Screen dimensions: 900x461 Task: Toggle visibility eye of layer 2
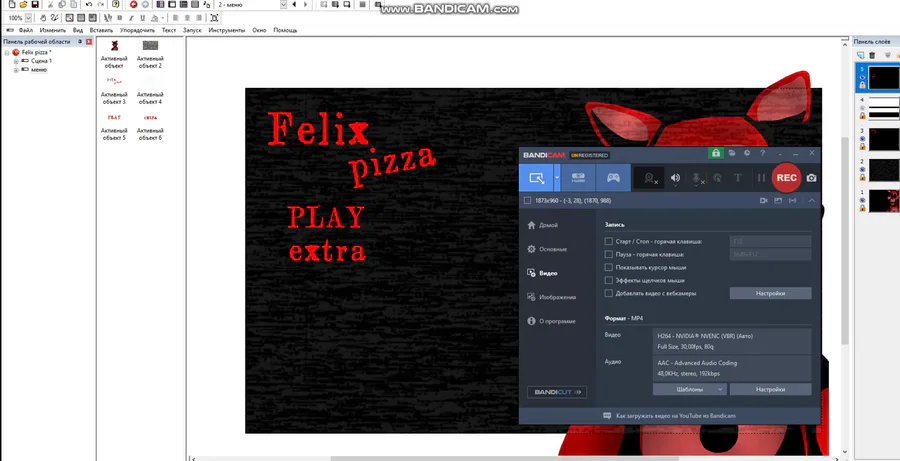tap(862, 169)
